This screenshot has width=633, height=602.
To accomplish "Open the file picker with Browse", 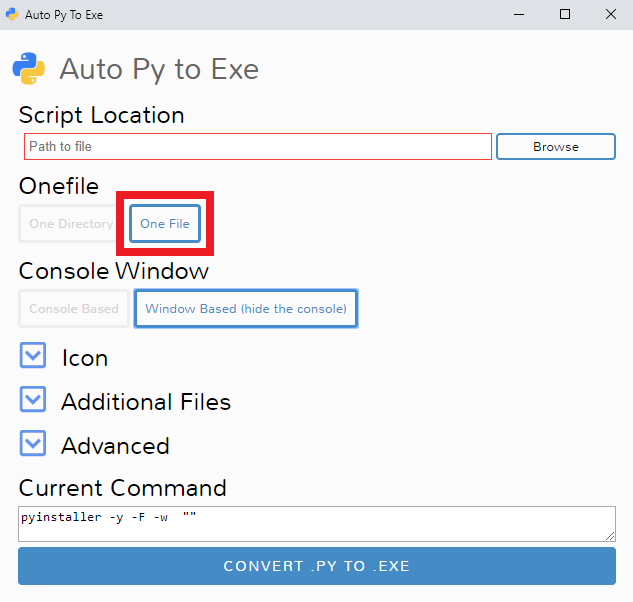I will [x=555, y=147].
